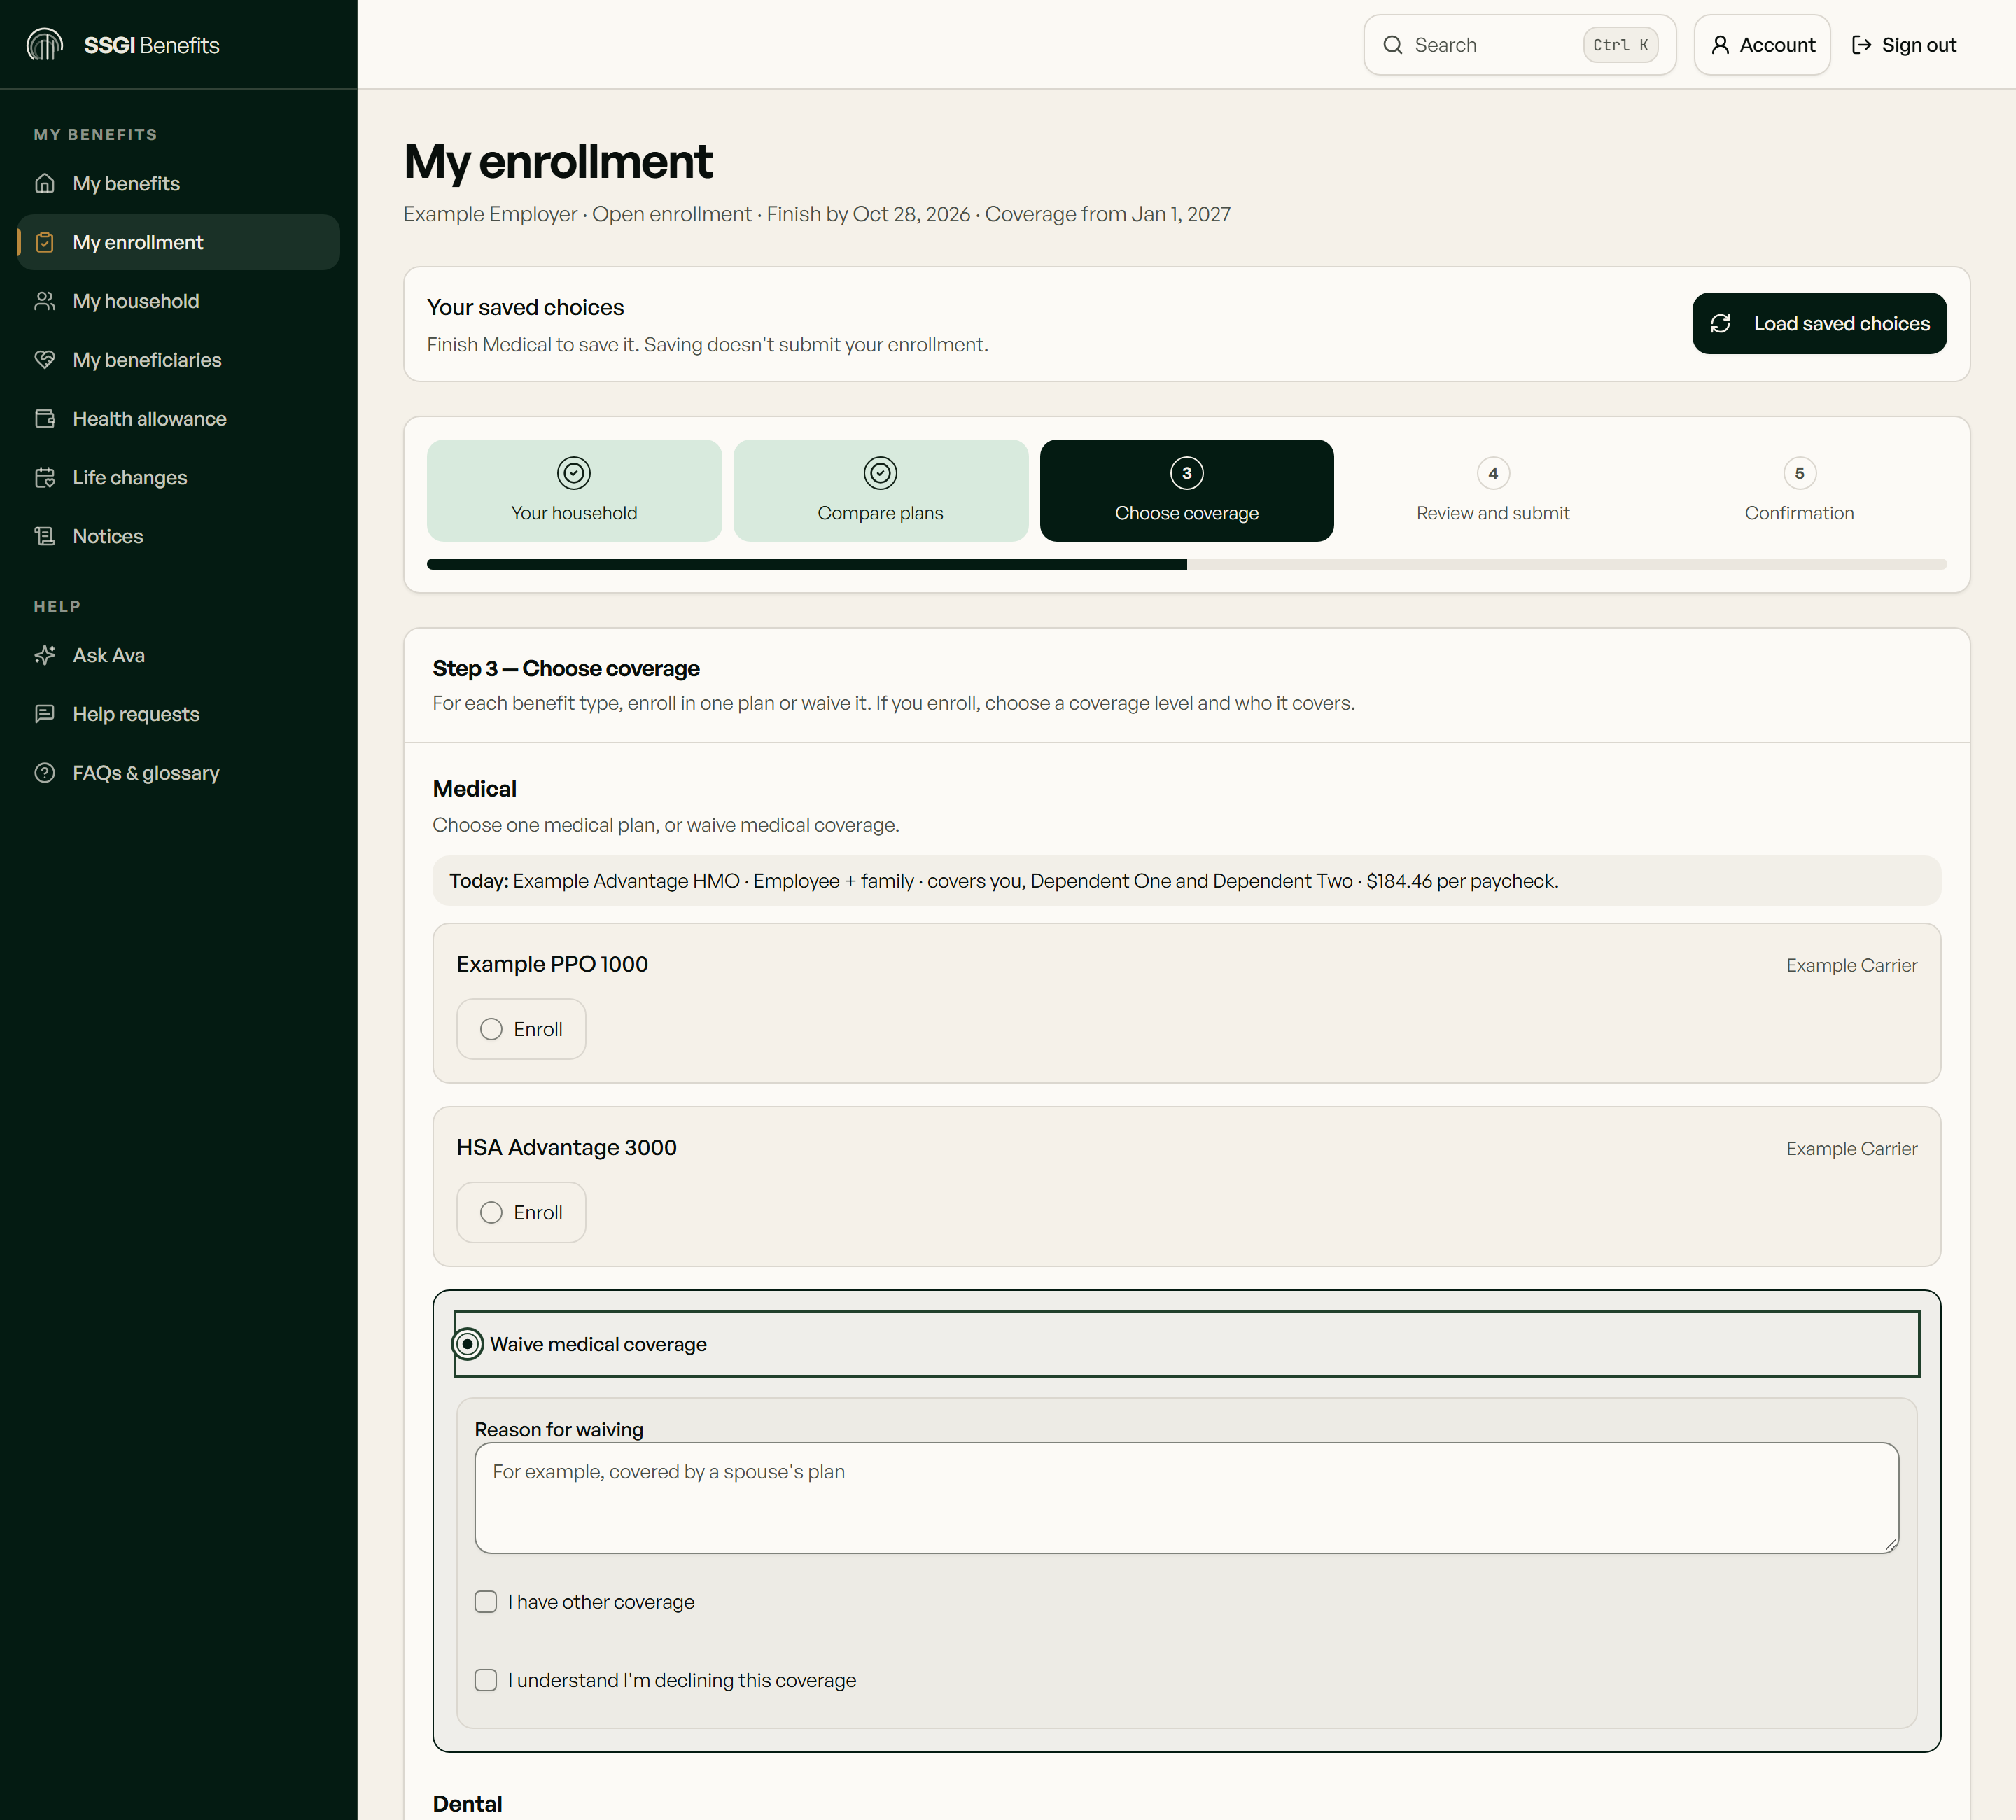Click the Example PPO 1000 plan title
This screenshot has height=1820, width=2016.
[x=552, y=964]
